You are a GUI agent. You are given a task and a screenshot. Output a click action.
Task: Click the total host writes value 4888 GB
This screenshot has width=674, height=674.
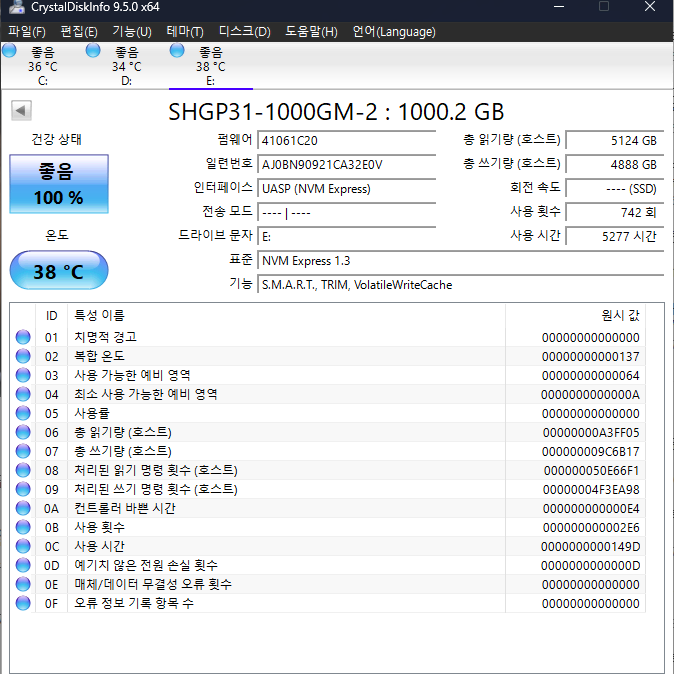615,165
